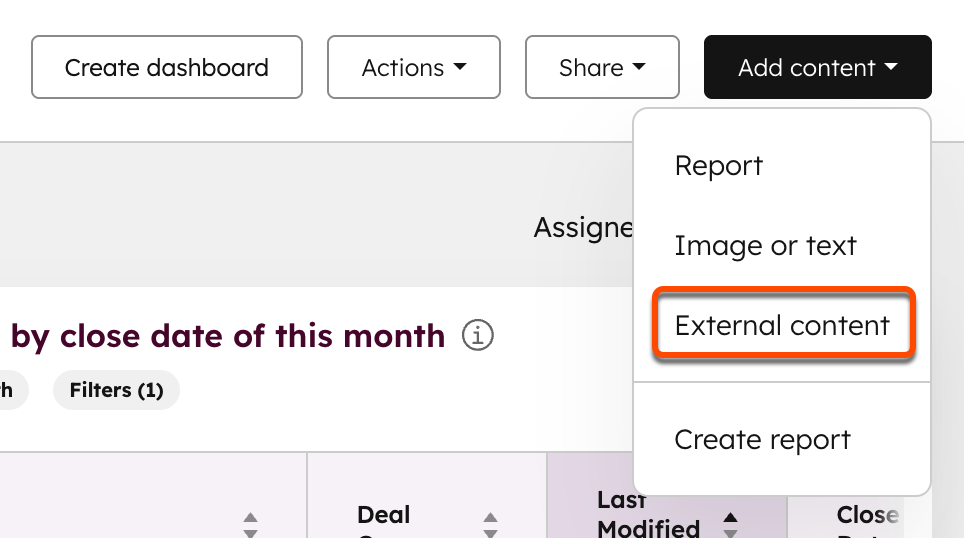964x538 pixels.
Task: Open the Filters (1) pill
Action: pos(116,390)
